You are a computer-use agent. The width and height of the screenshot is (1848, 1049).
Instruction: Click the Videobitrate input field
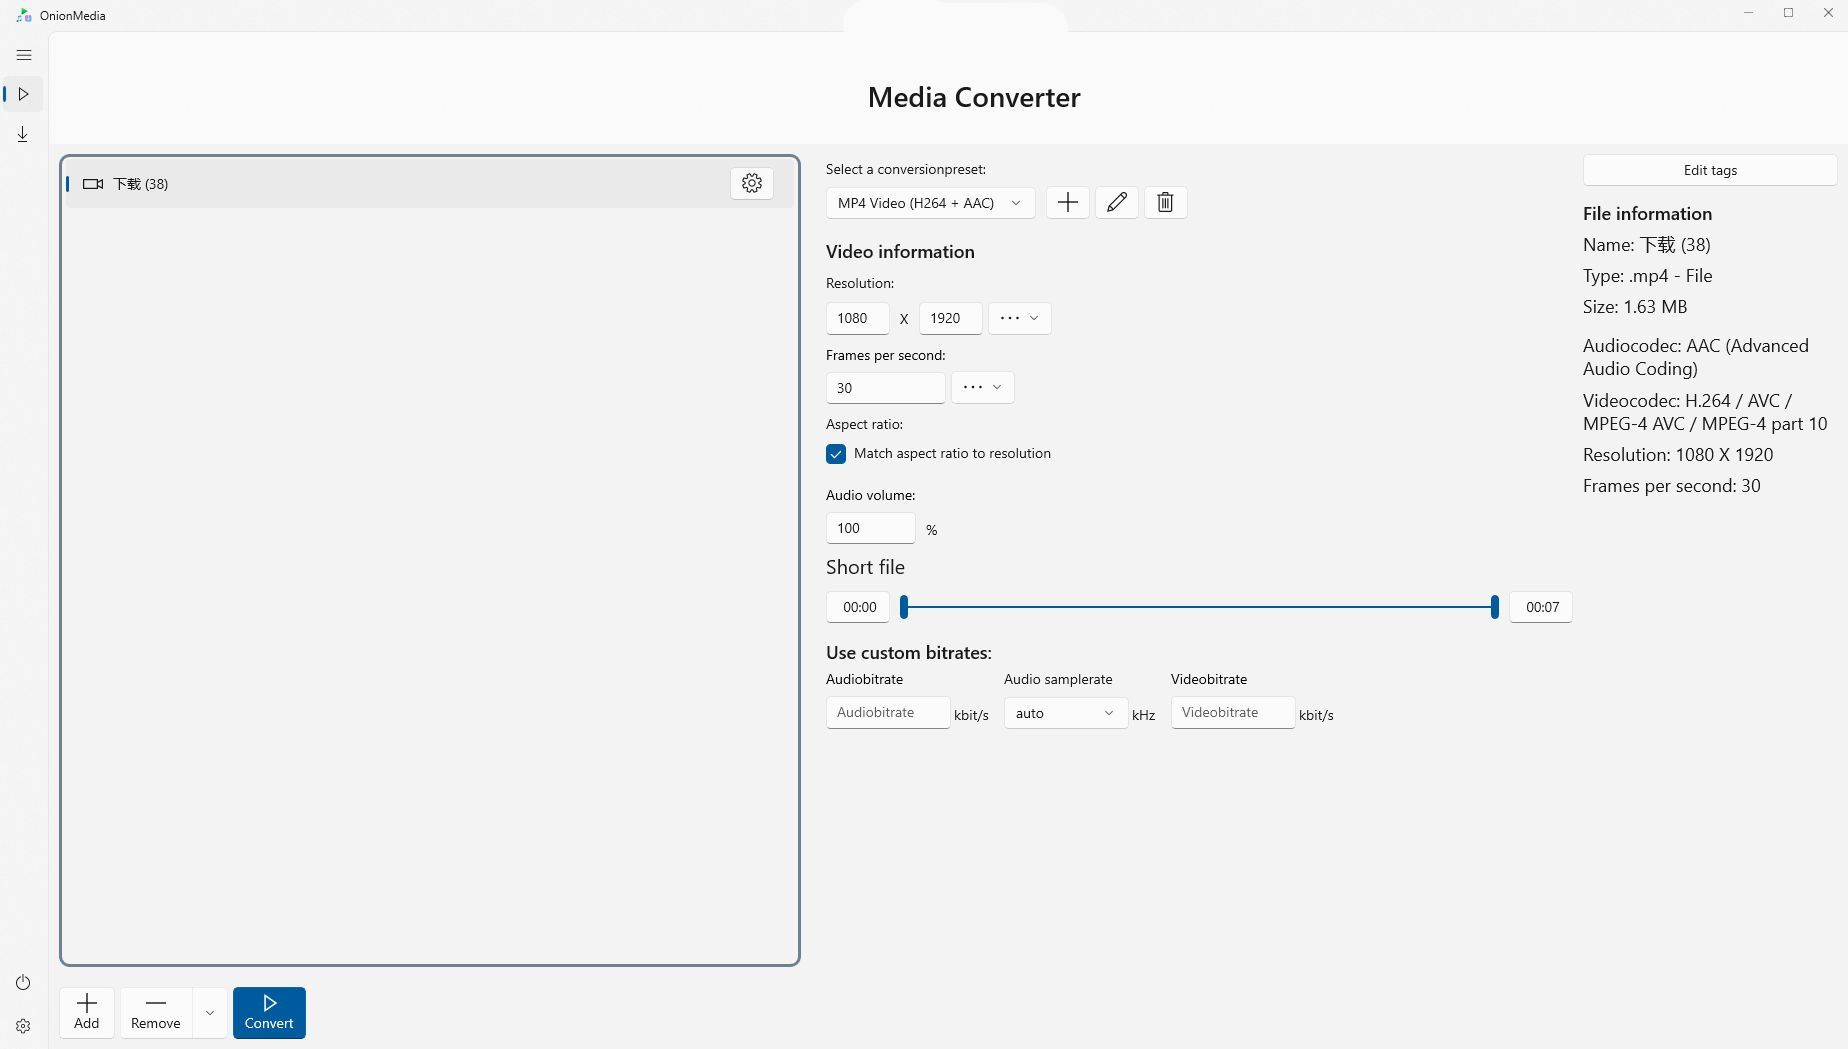pos(1232,713)
